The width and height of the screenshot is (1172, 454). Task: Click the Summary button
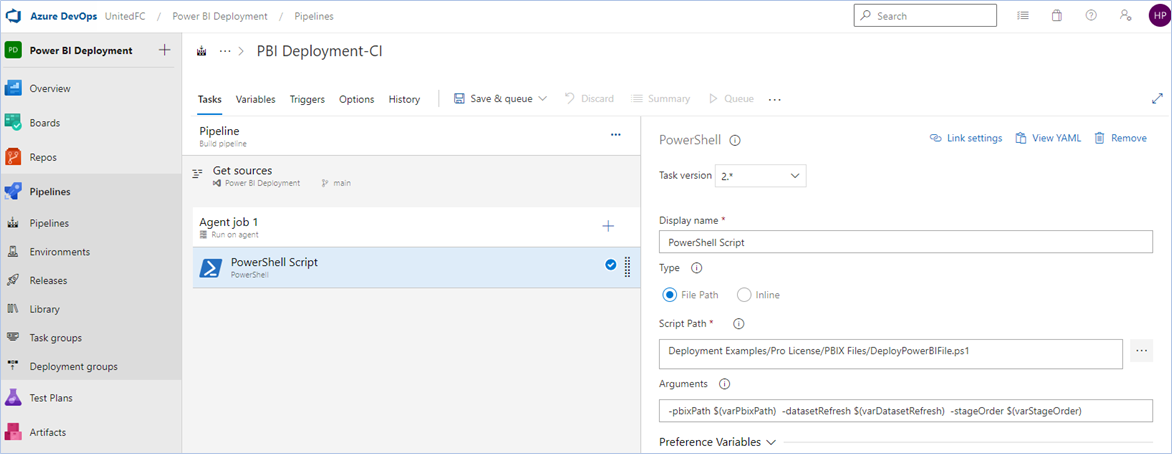(x=661, y=99)
